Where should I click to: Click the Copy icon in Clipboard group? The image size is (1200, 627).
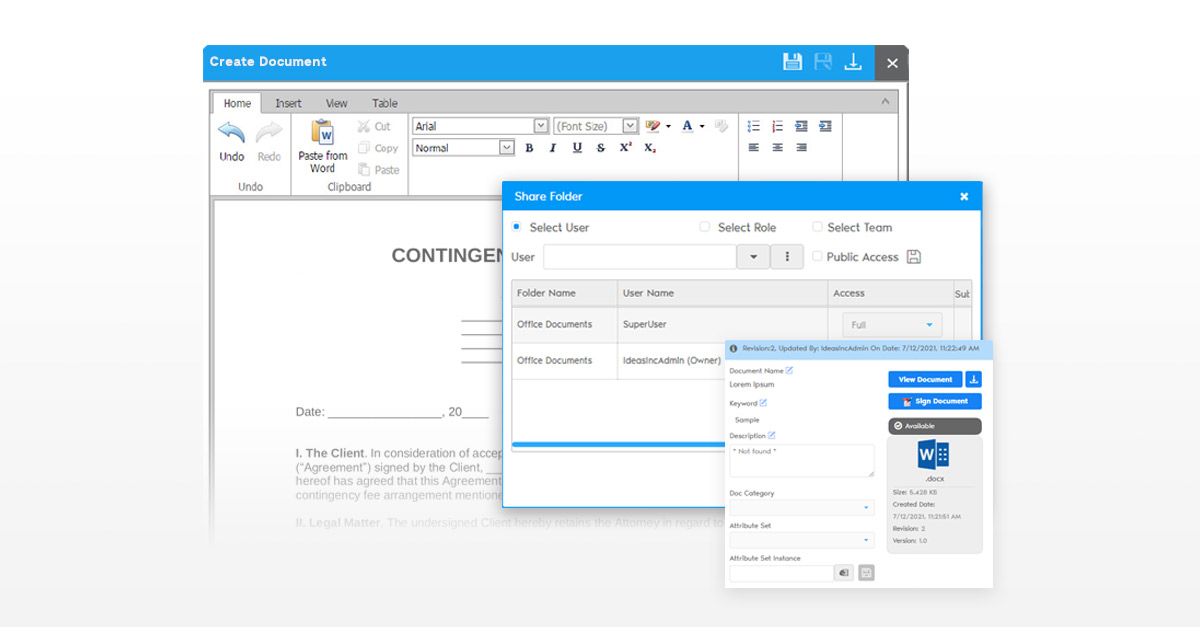point(364,148)
